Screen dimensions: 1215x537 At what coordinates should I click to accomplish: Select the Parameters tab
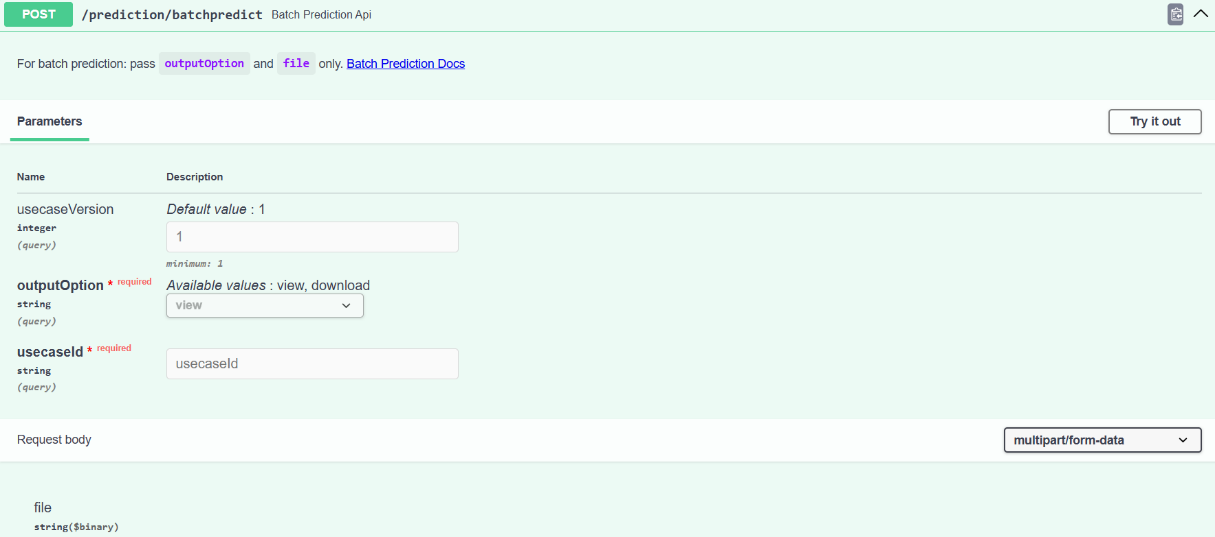click(x=50, y=121)
